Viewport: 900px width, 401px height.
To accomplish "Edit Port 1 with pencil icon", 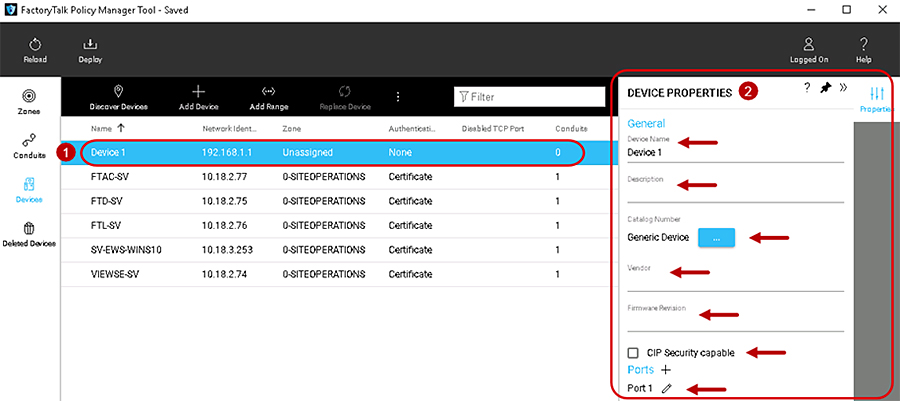I will [666, 388].
